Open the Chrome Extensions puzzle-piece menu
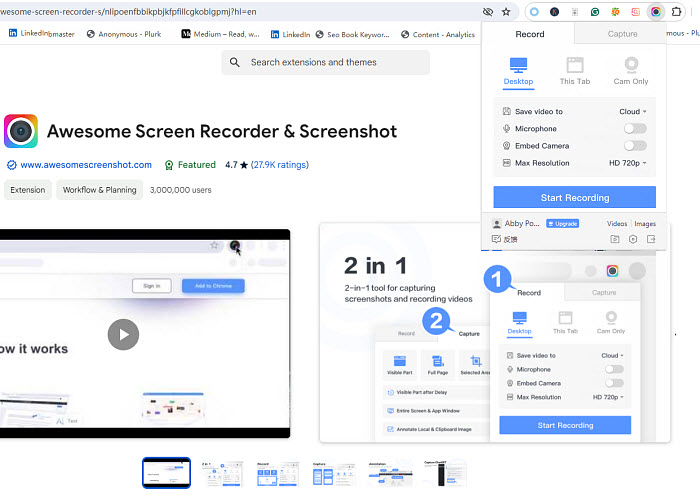The image size is (700, 504). point(676,12)
